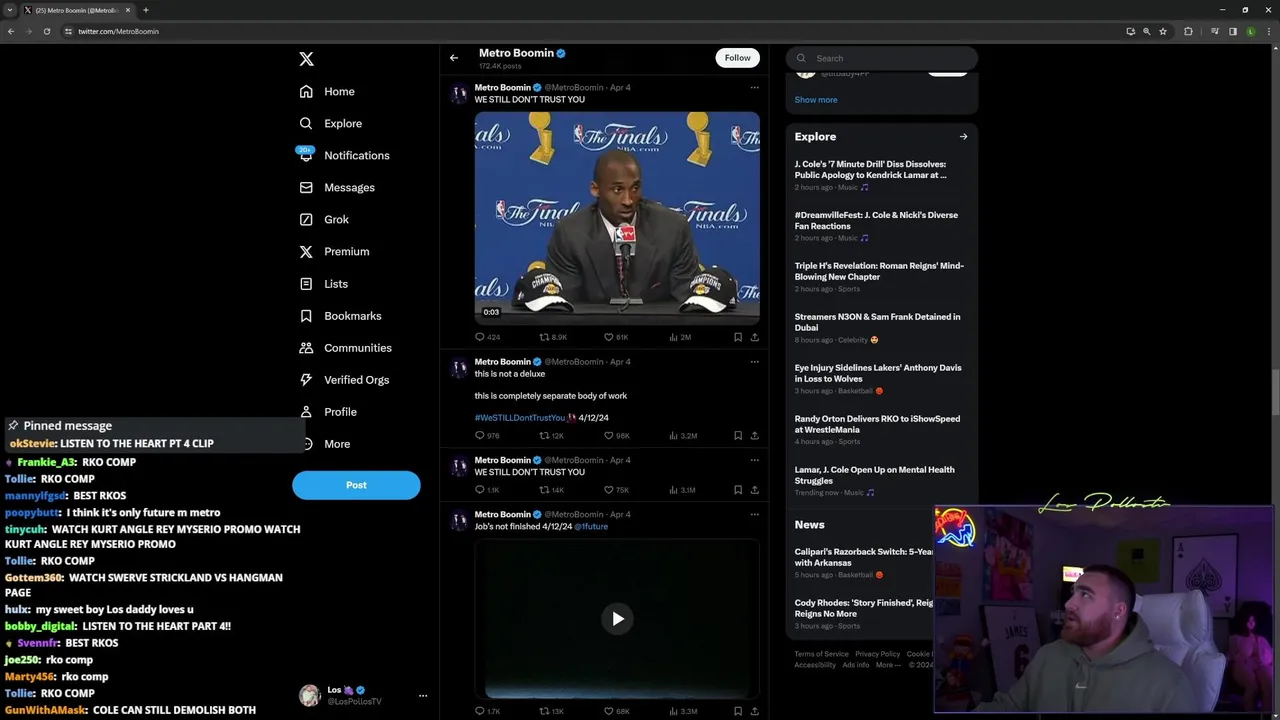Reload the page in the browser toolbar
This screenshot has height=720, width=1280.
click(46, 31)
